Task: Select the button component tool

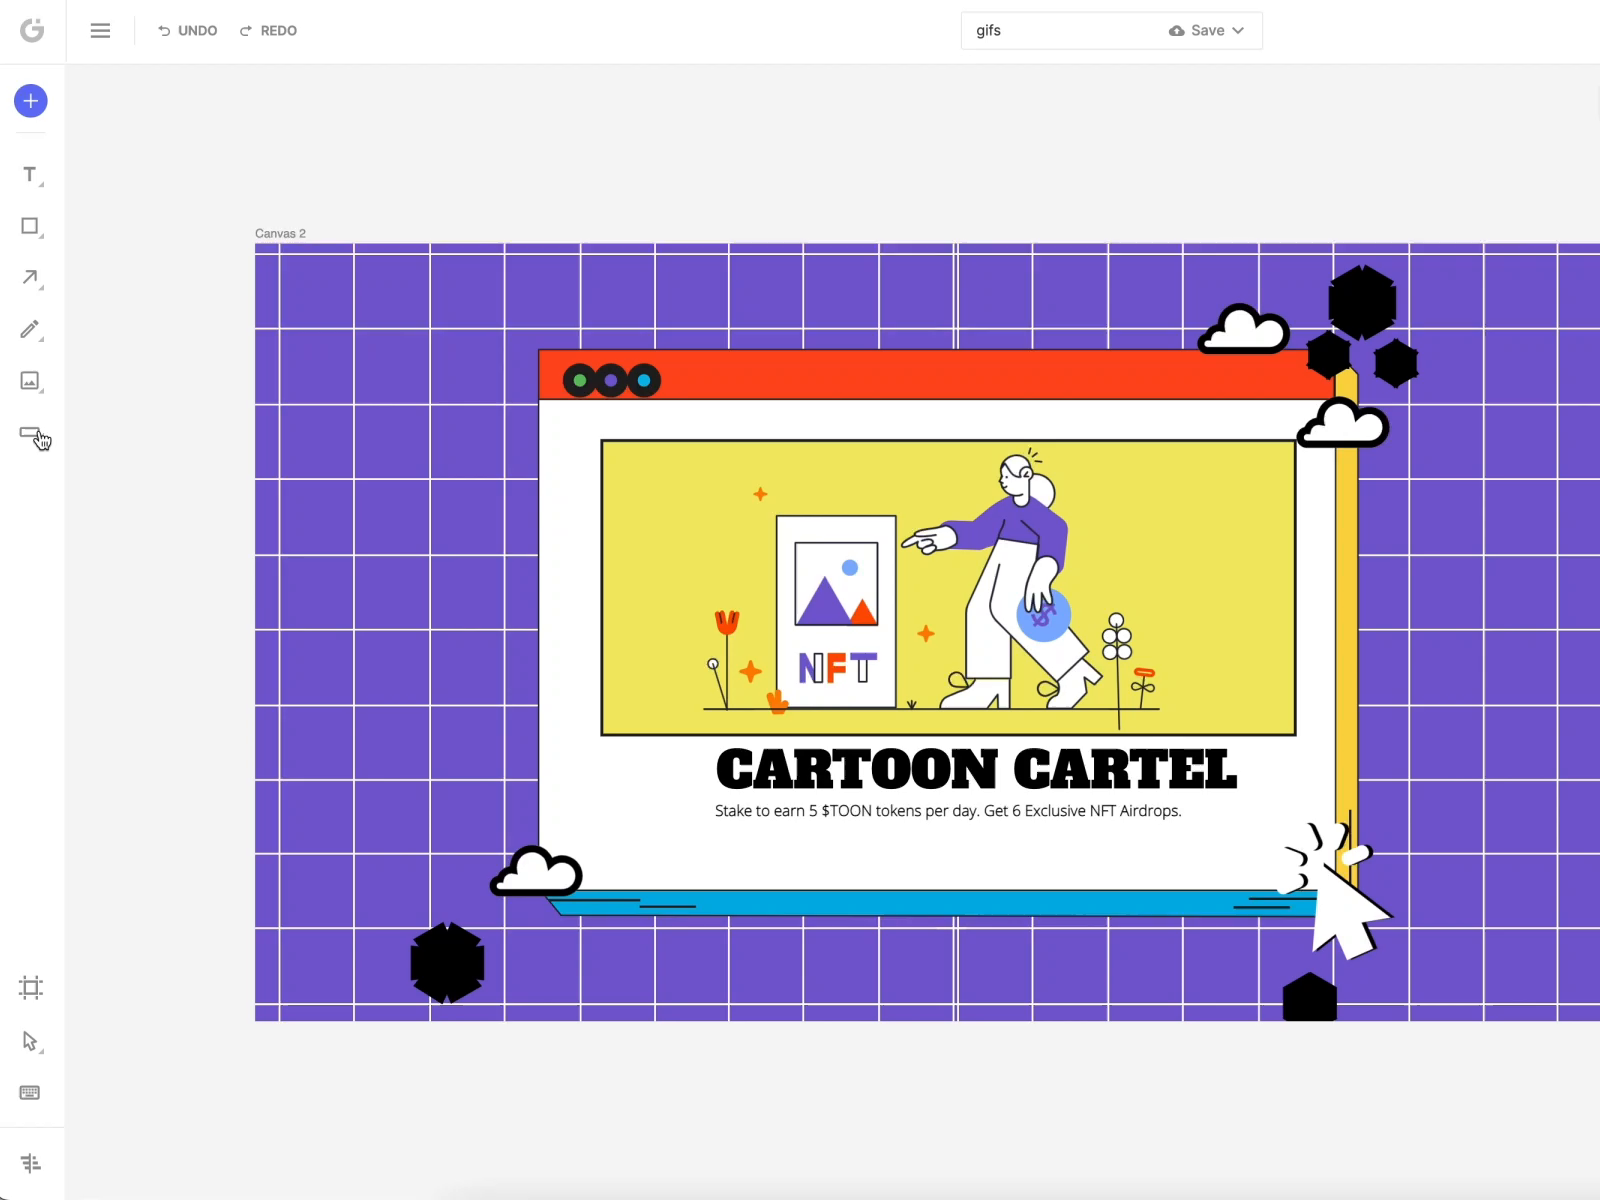Action: 30,433
